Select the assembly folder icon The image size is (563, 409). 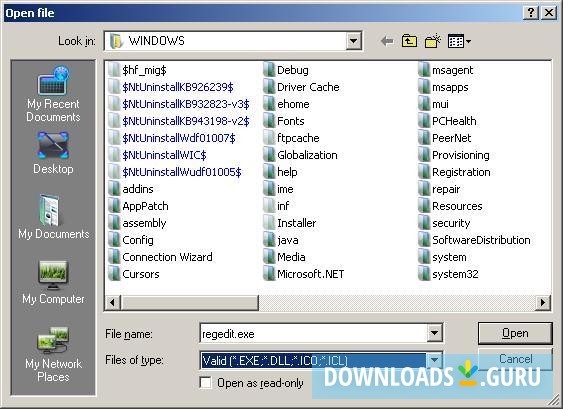pyautogui.click(x=114, y=223)
